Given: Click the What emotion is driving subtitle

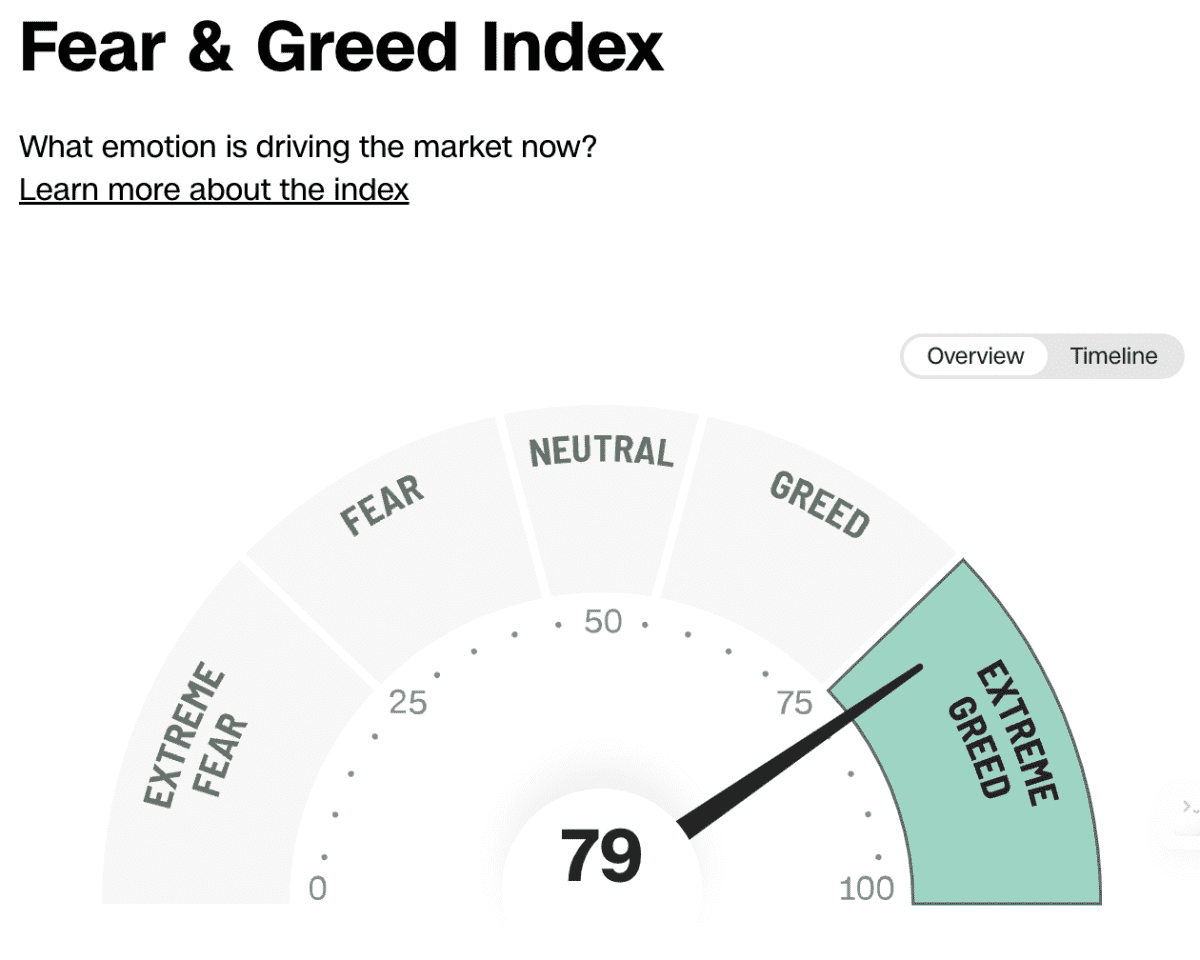Looking at the screenshot, I should coord(308,147).
